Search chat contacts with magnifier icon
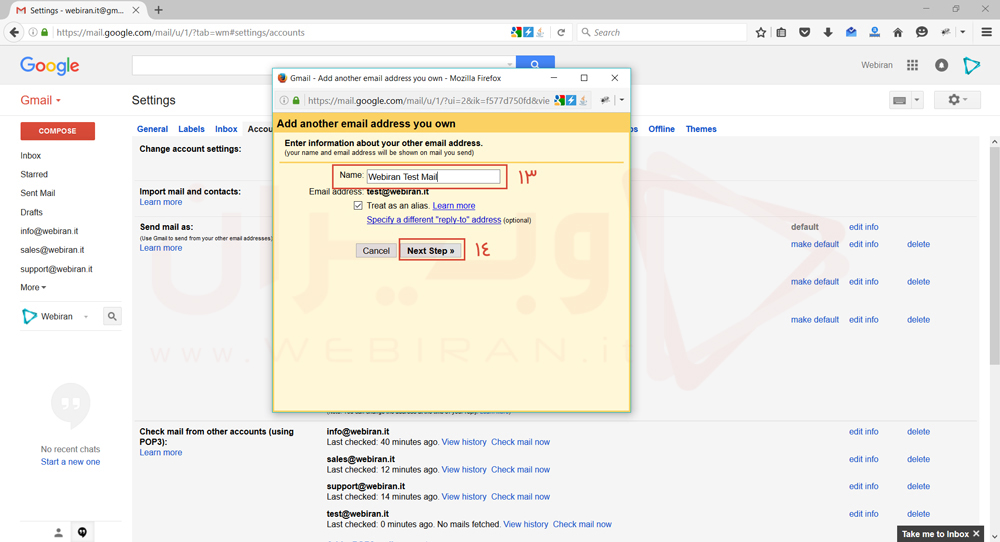This screenshot has width=1000, height=542. click(x=112, y=316)
